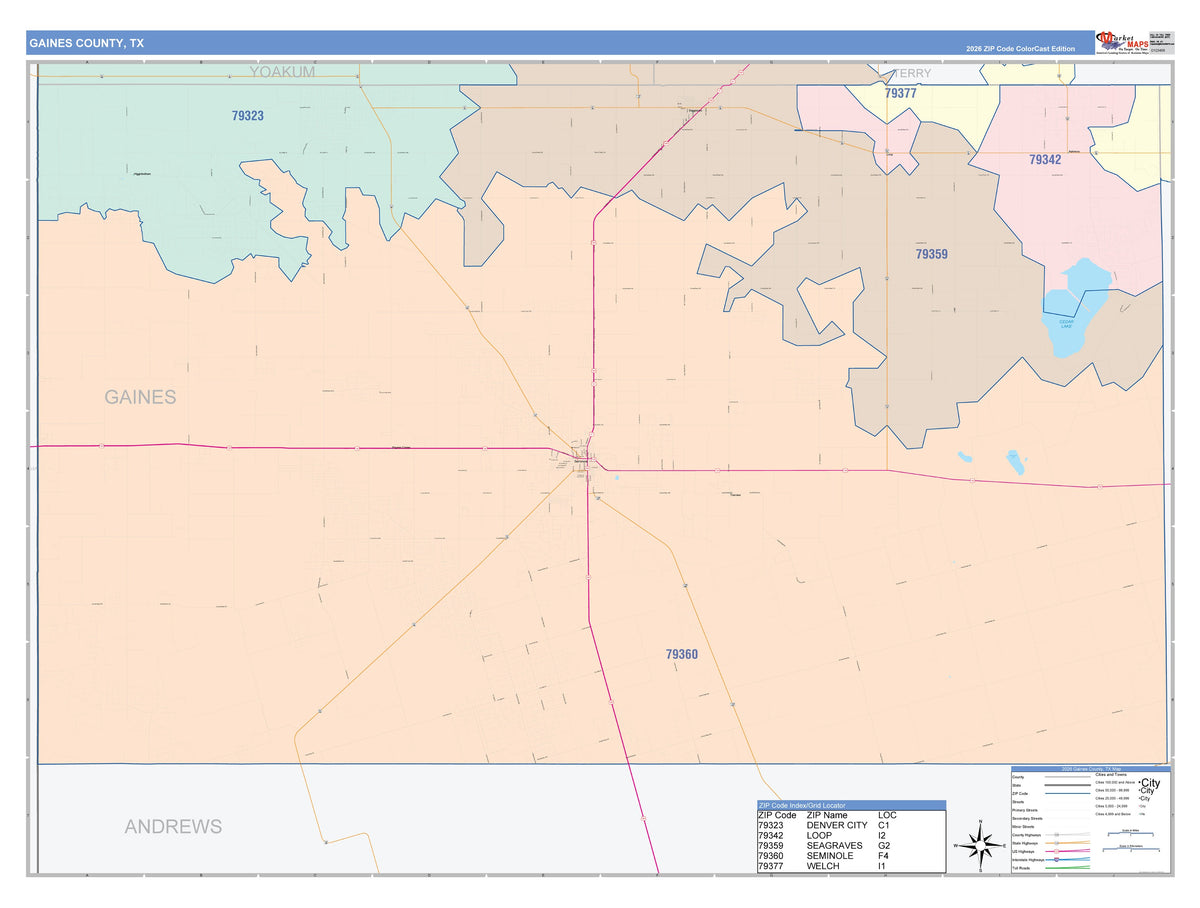
Task: Click LOOP in the index table
Action: tap(820, 835)
